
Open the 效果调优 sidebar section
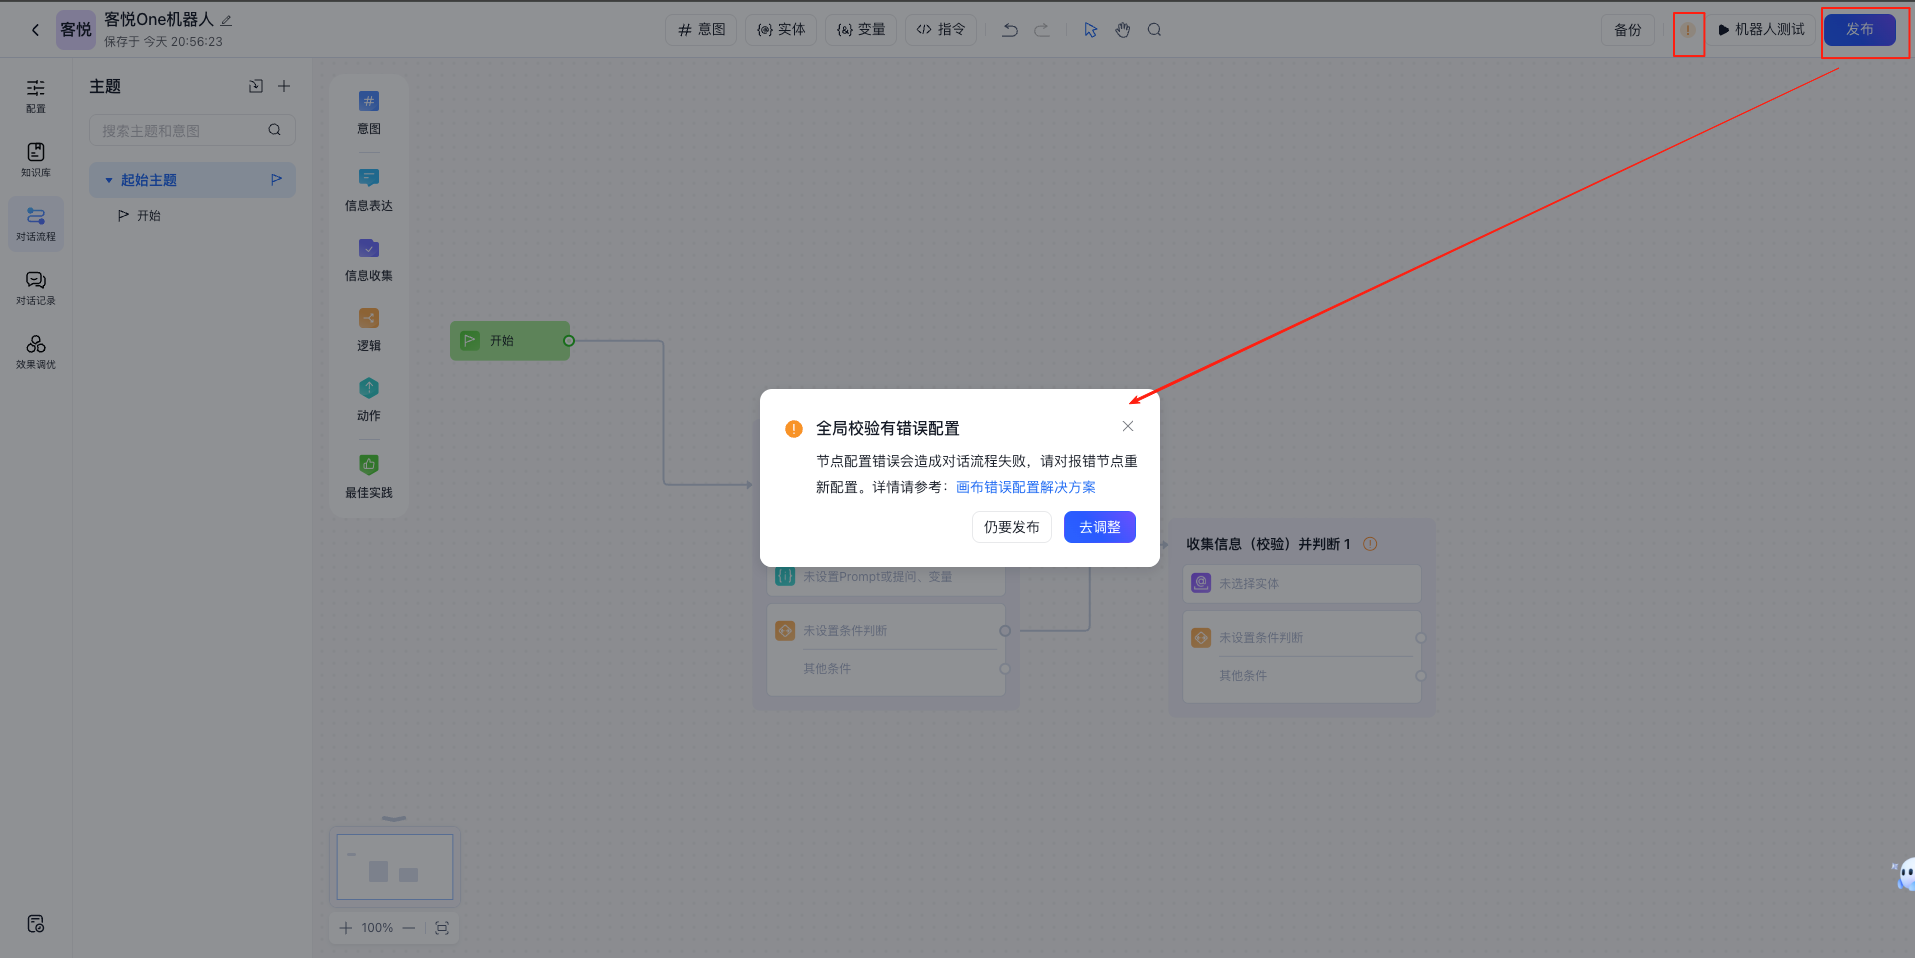click(x=36, y=351)
